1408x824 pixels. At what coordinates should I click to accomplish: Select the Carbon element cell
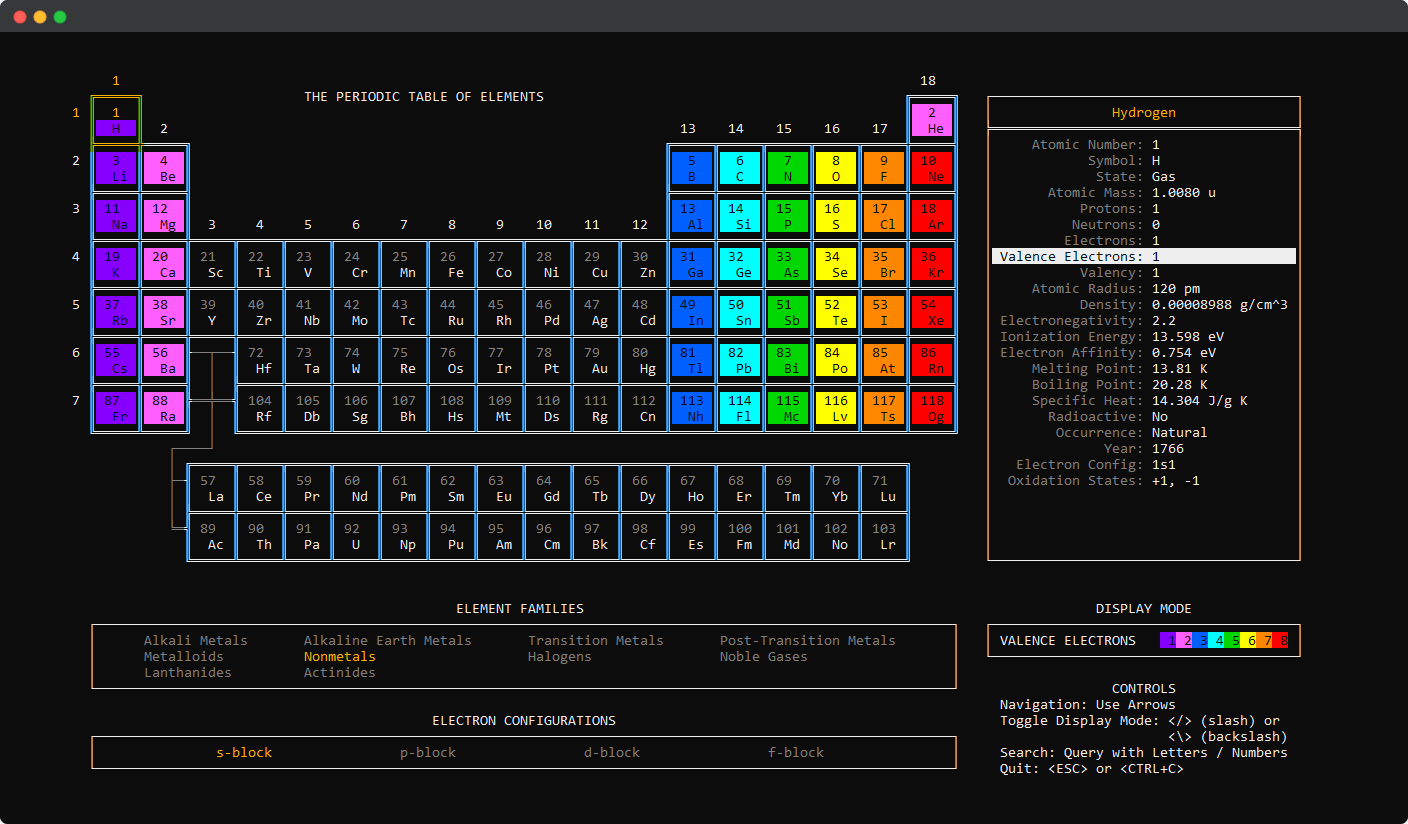click(x=740, y=169)
